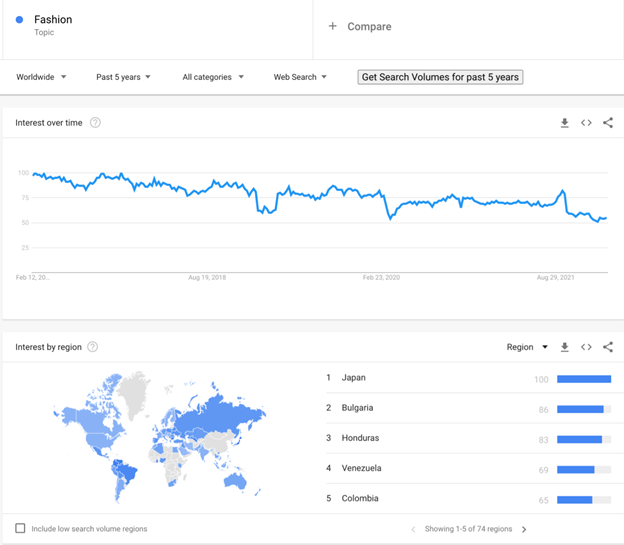Edit the Fashion topic search term
This screenshot has width=624, height=545.
coord(53,20)
